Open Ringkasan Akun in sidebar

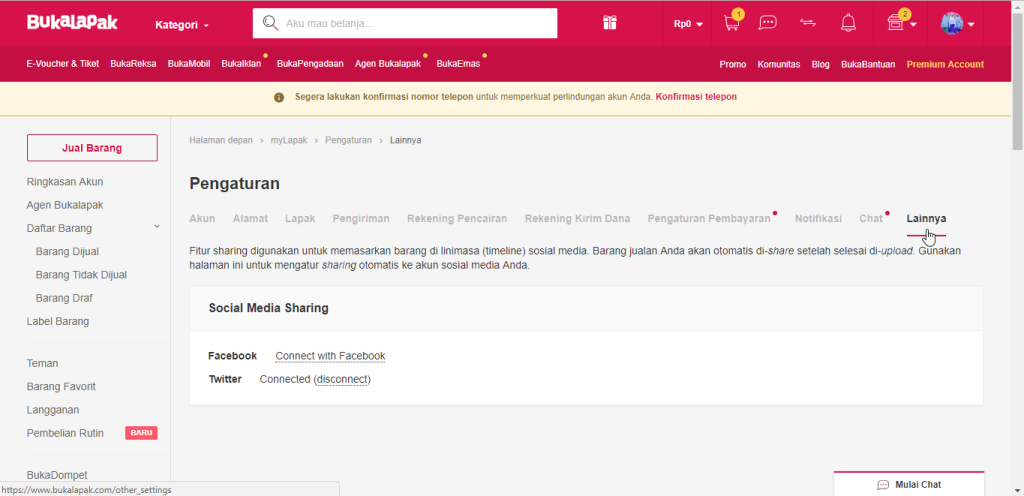point(65,181)
